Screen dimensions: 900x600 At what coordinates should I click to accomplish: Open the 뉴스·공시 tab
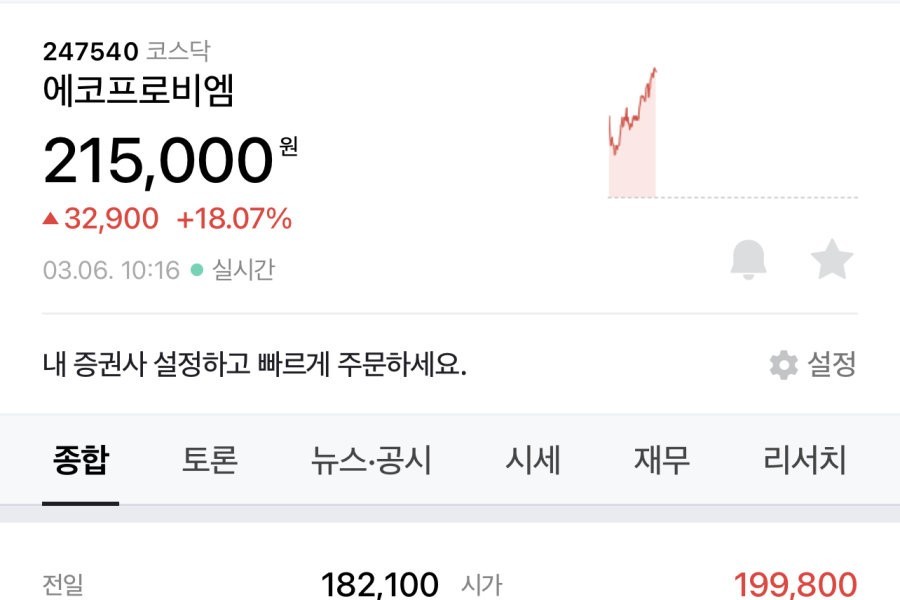pos(371,461)
